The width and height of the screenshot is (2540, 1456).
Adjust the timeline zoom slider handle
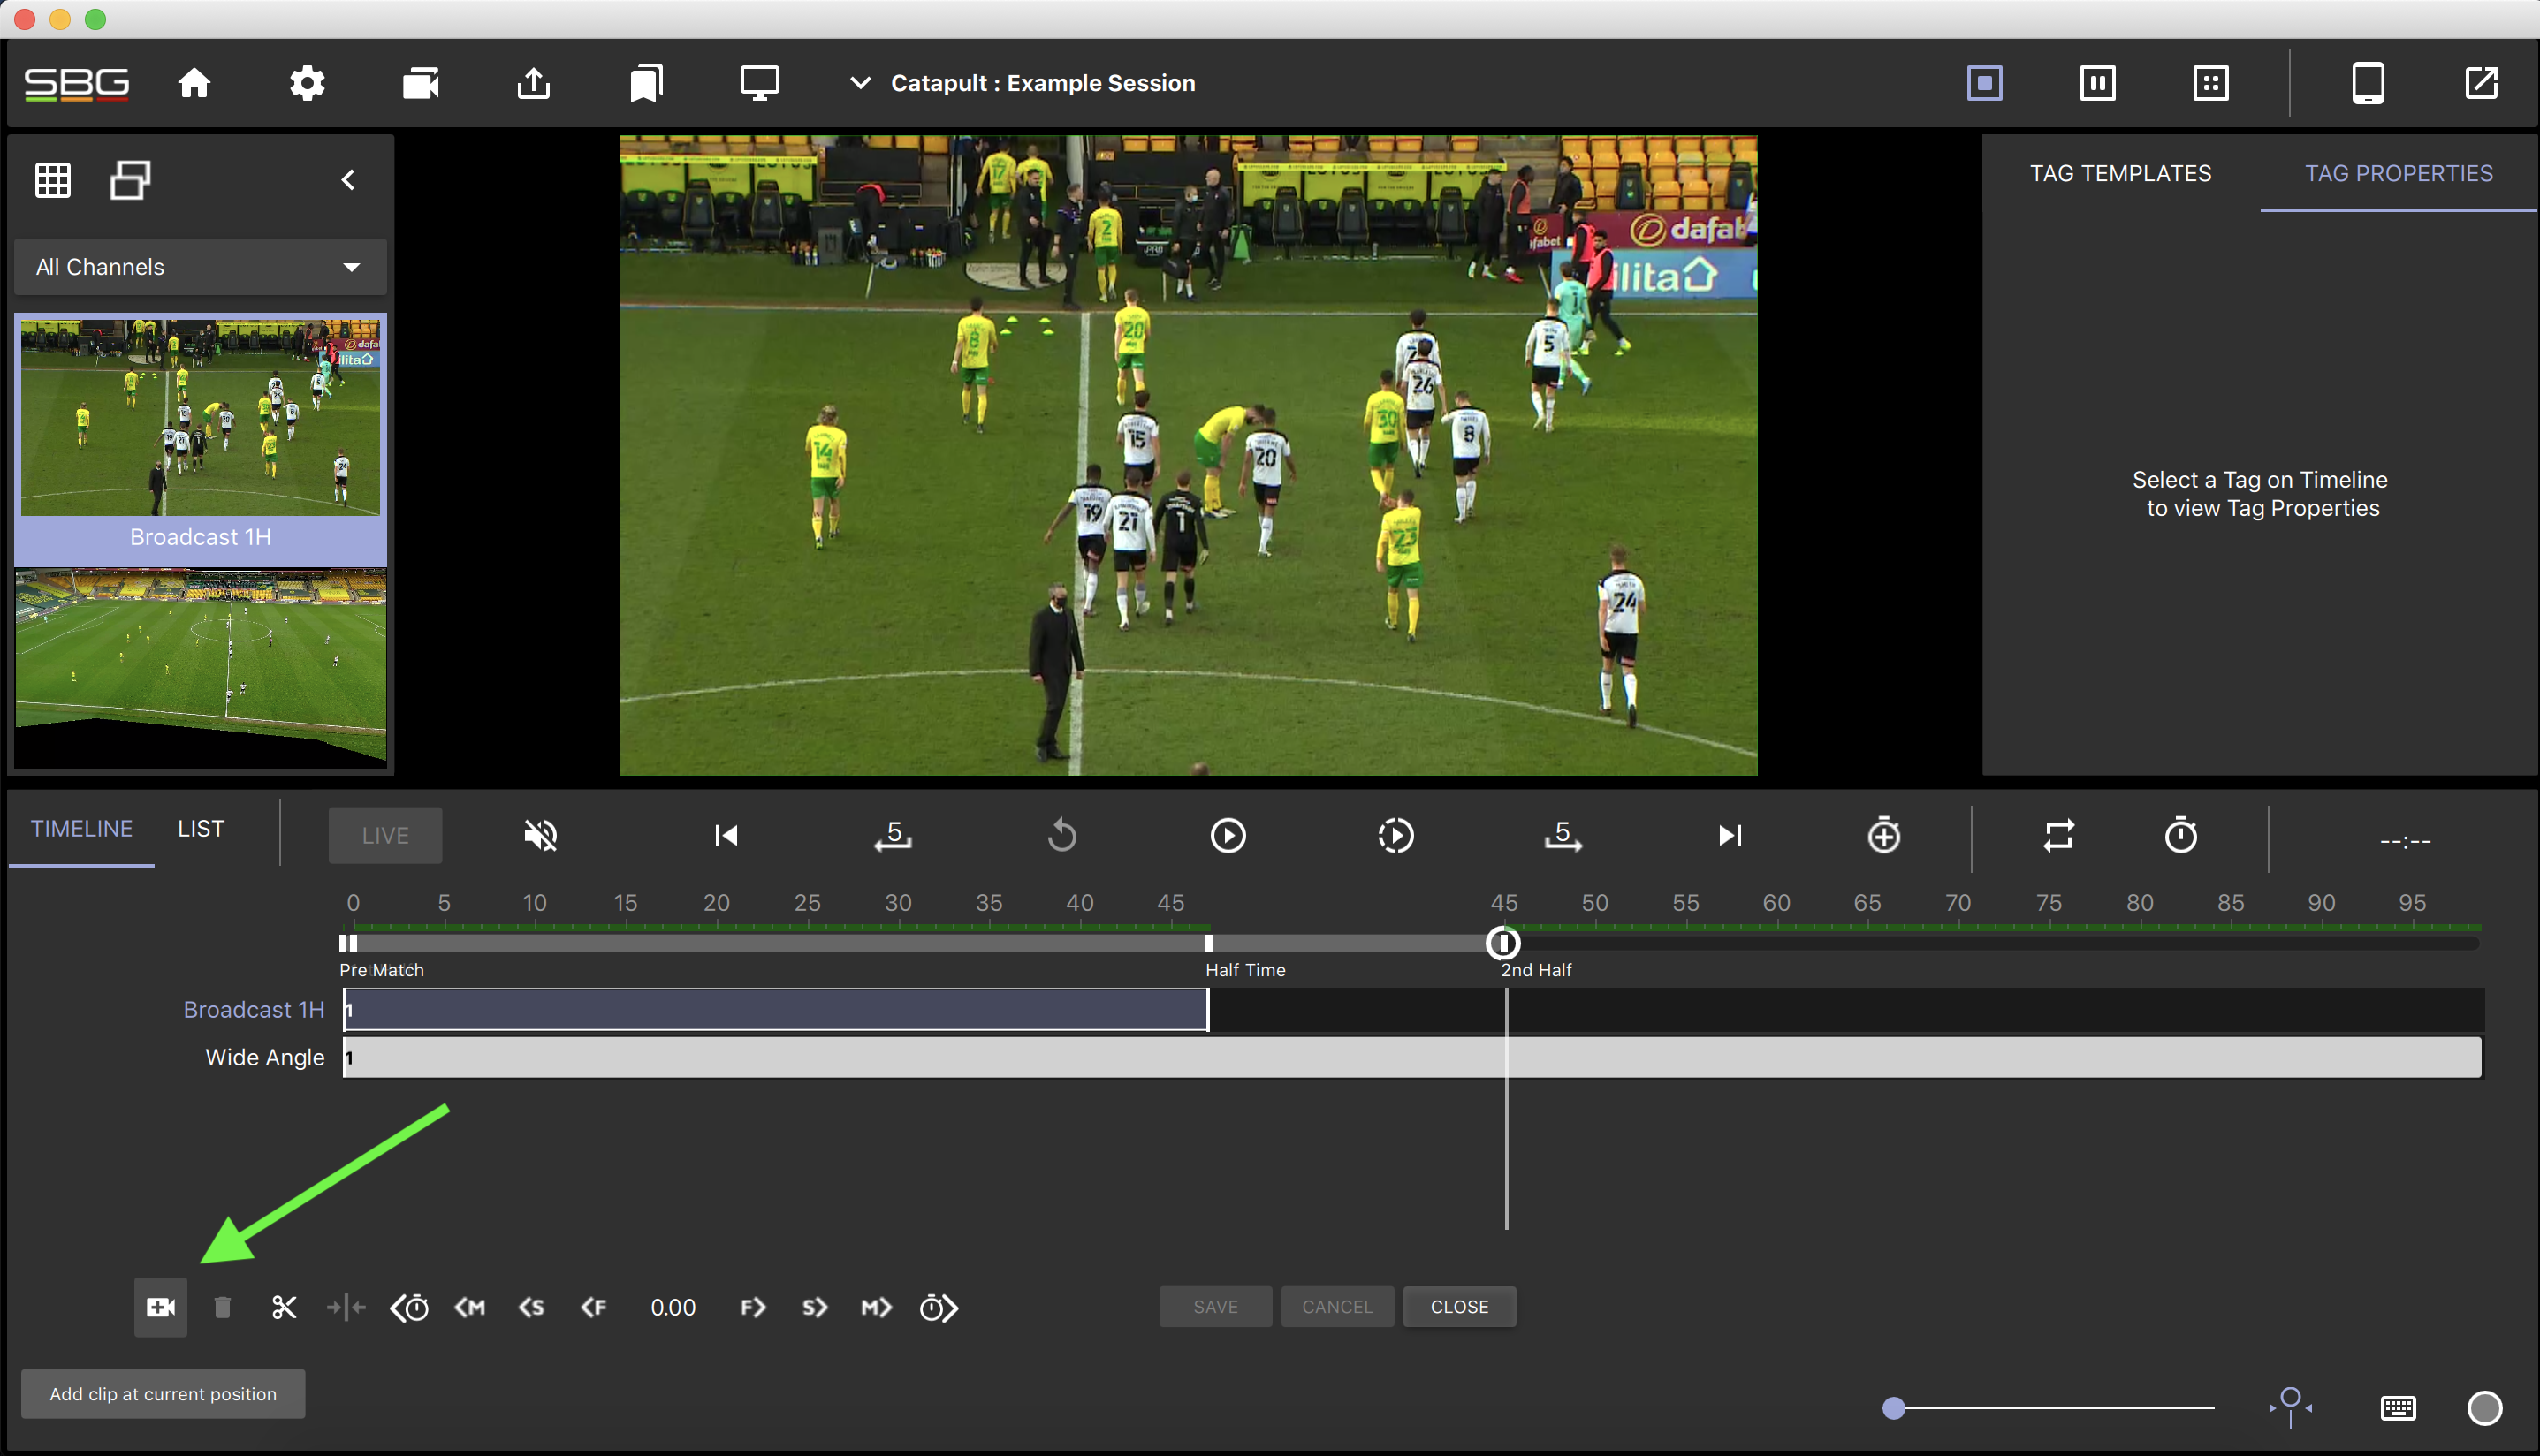click(x=1893, y=1408)
